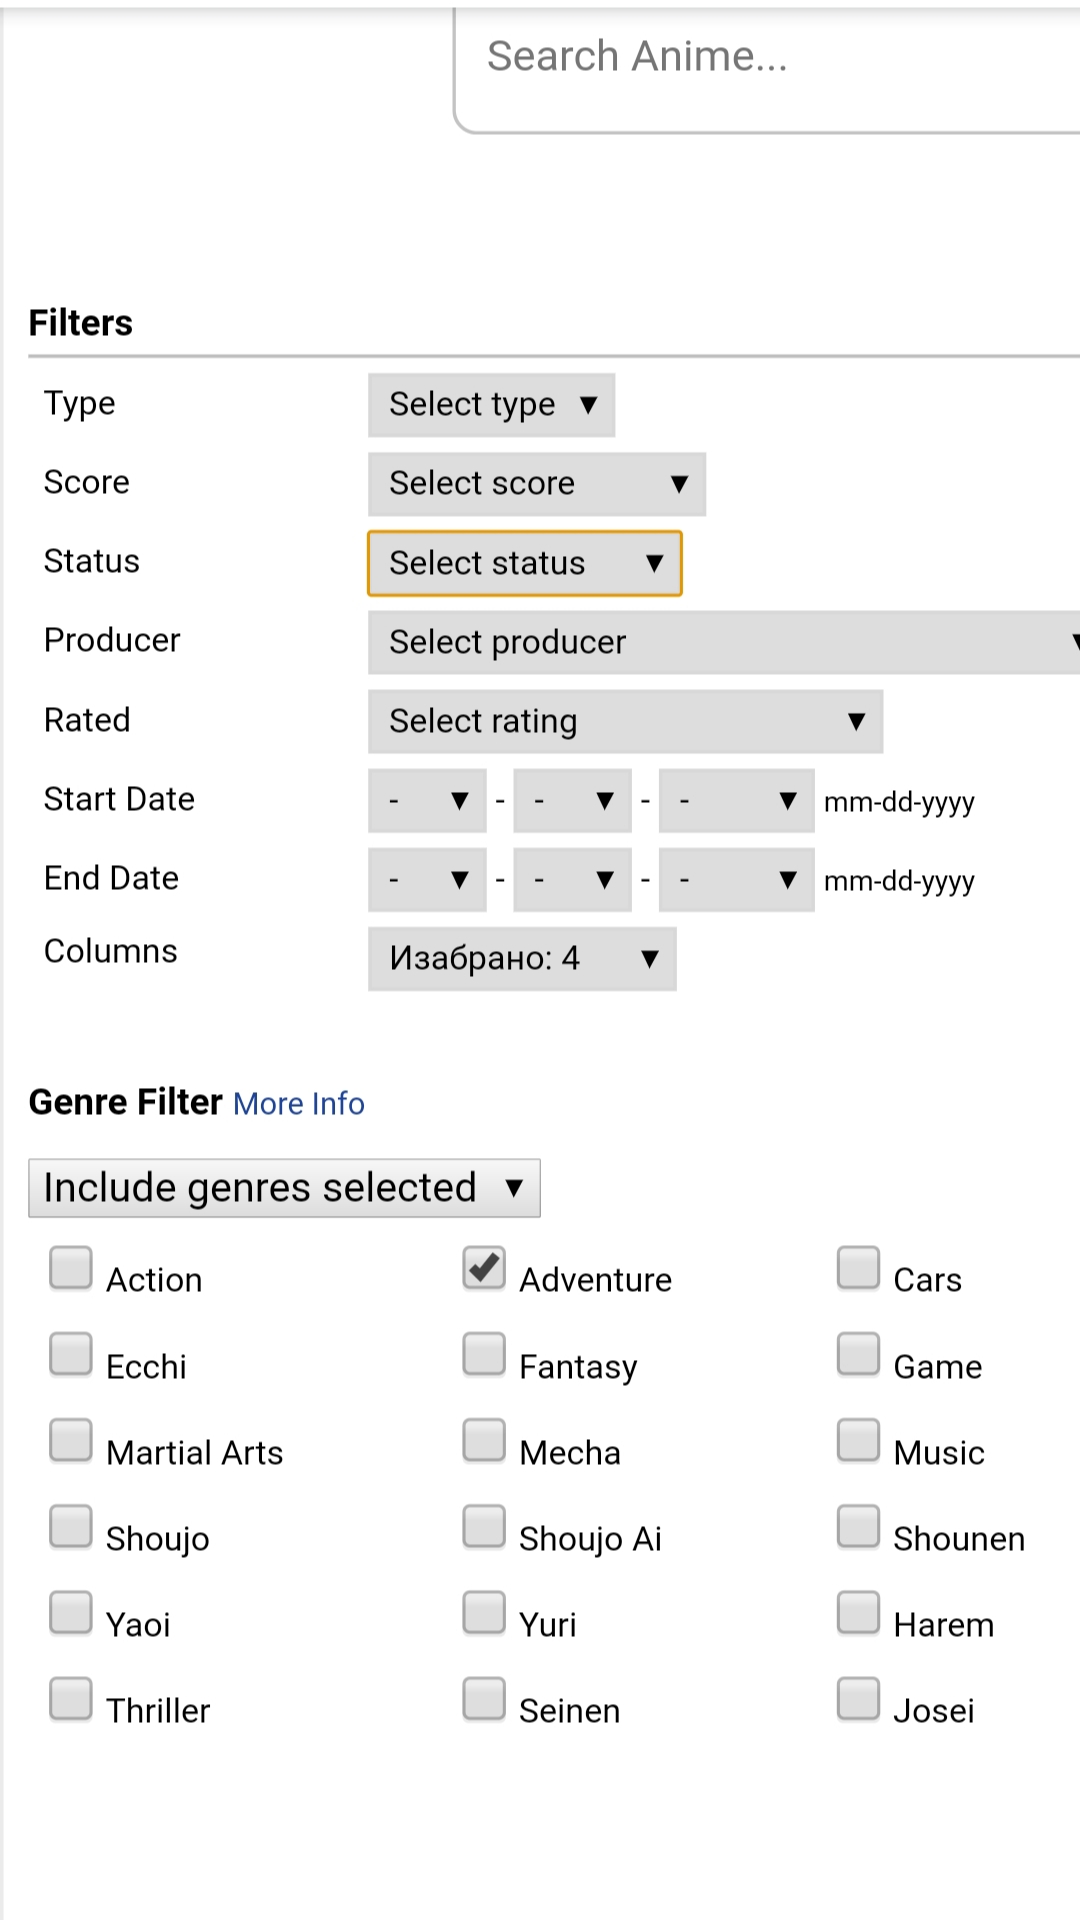Open Include genres selected dropdown

pos(284,1188)
